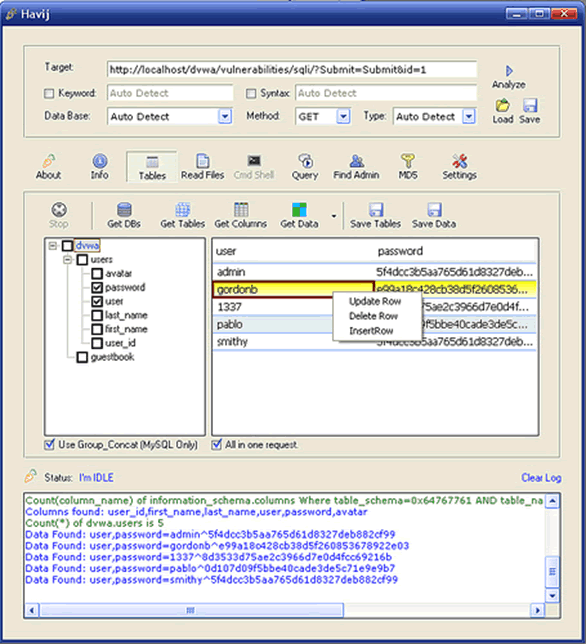586x644 pixels.
Task: Click the Get Columns icon
Action: pyautogui.click(x=241, y=209)
